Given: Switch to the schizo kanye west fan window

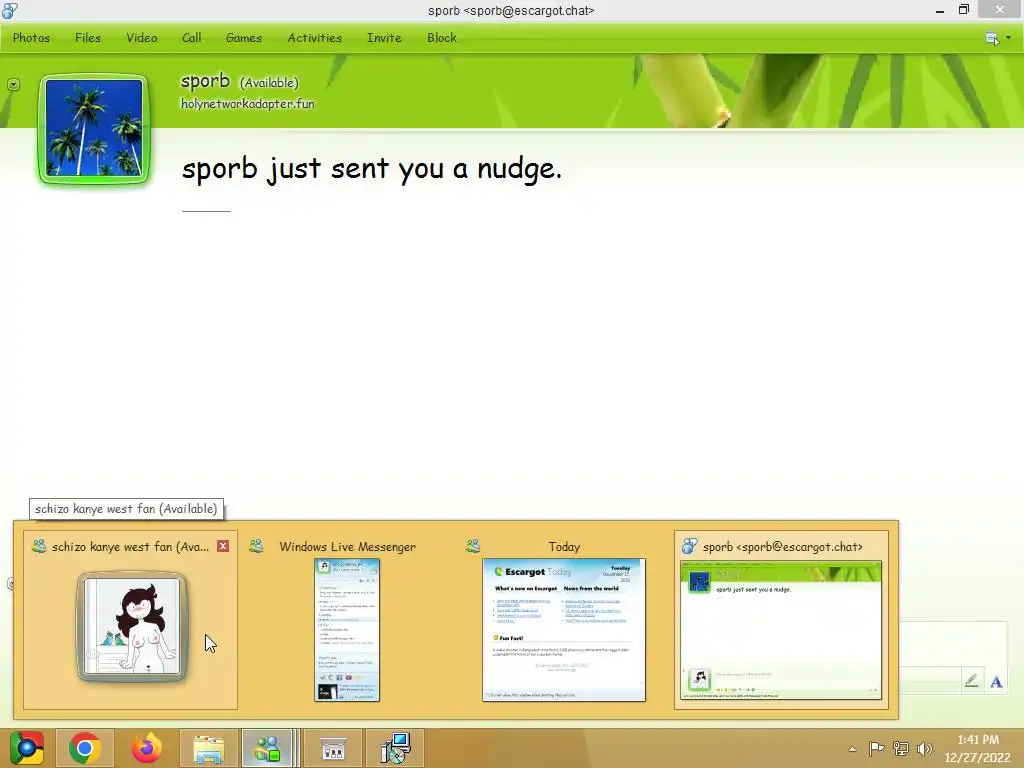Looking at the screenshot, I should point(131,619).
